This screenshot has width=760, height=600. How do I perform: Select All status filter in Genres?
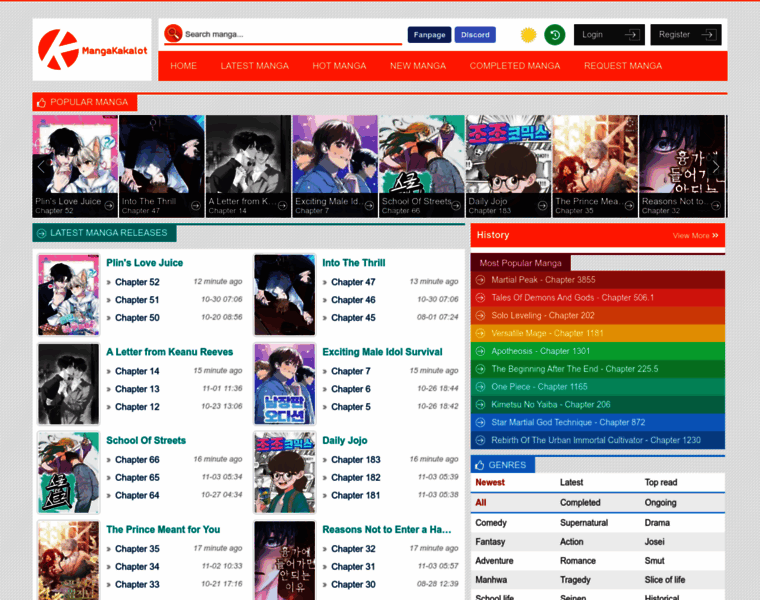tap(481, 503)
